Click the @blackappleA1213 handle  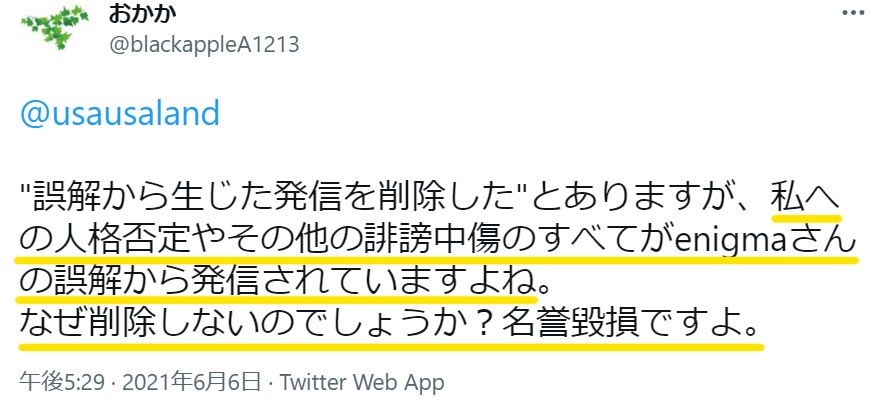(x=204, y=45)
